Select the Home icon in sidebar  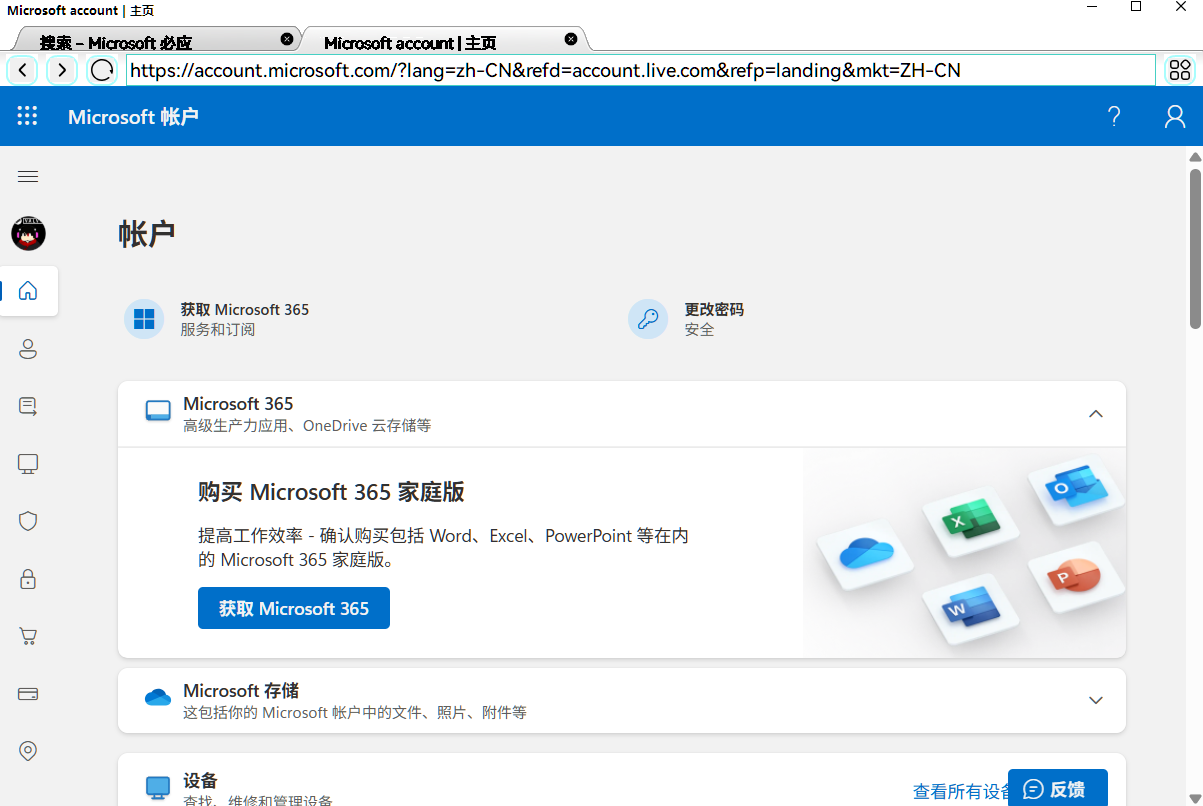coord(28,291)
